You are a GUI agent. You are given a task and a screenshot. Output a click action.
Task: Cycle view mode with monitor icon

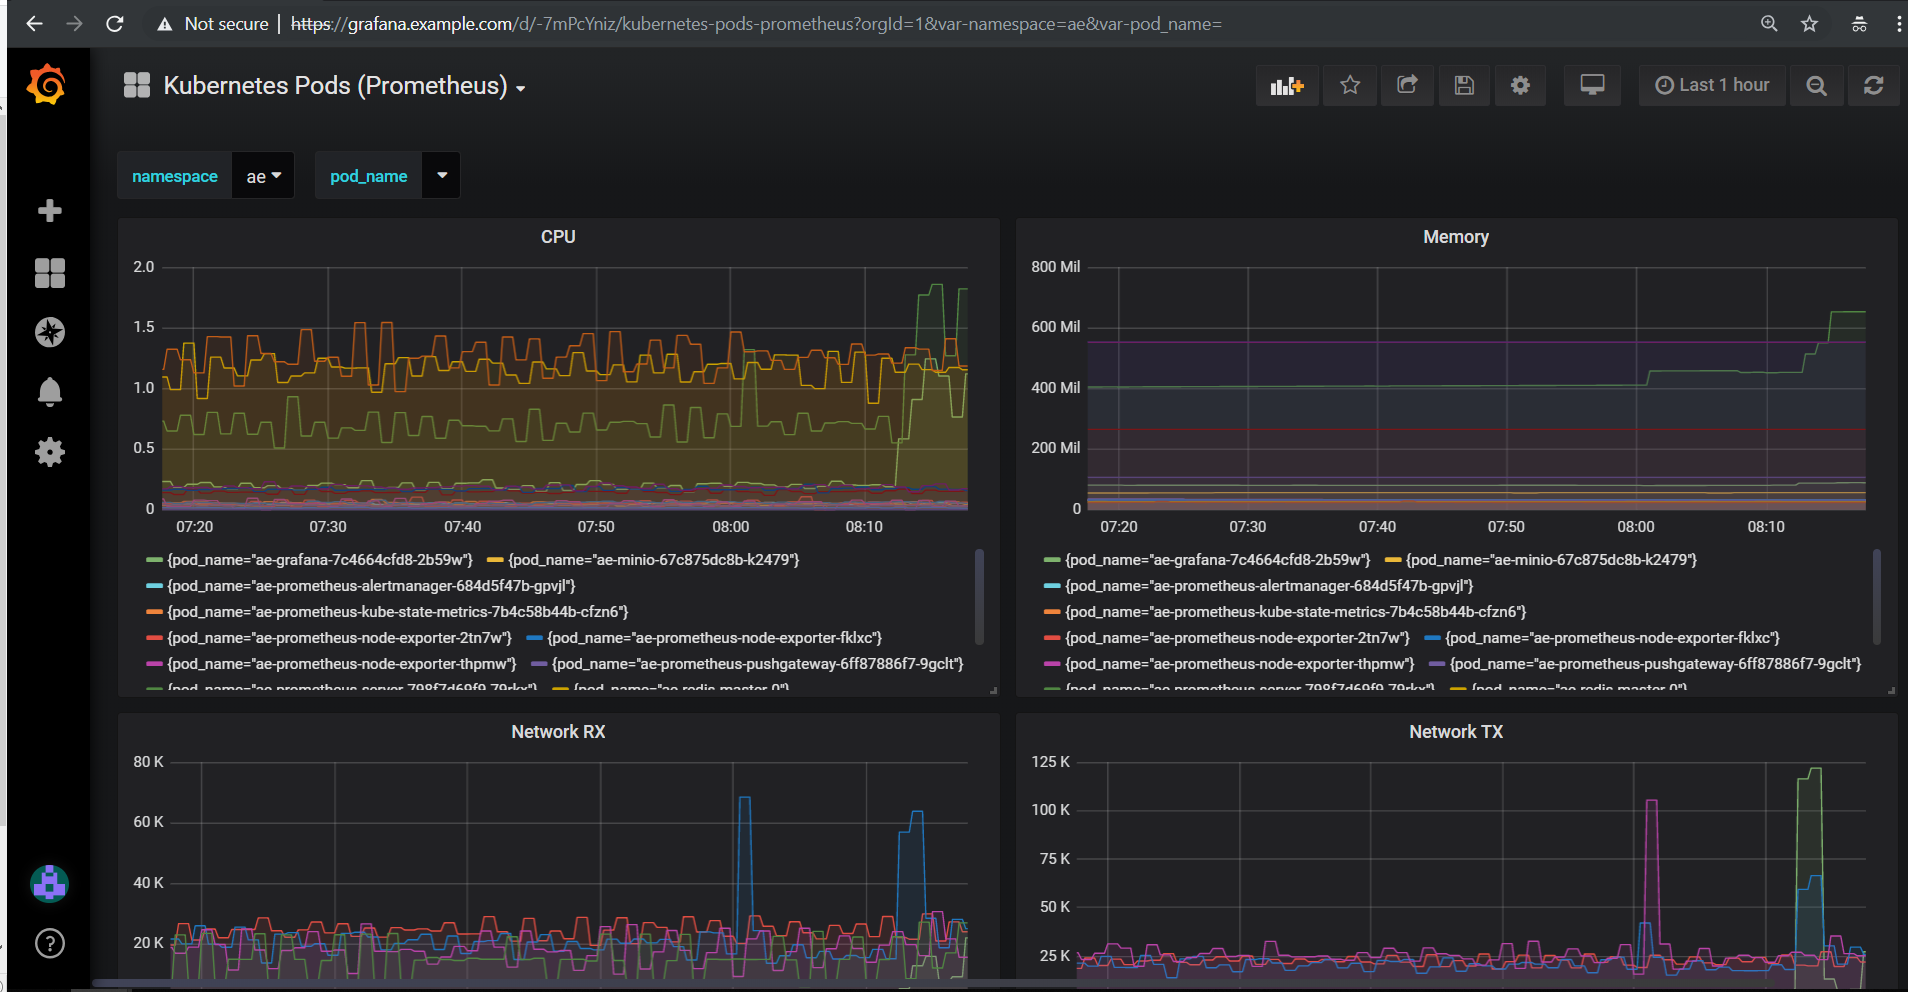pos(1592,86)
